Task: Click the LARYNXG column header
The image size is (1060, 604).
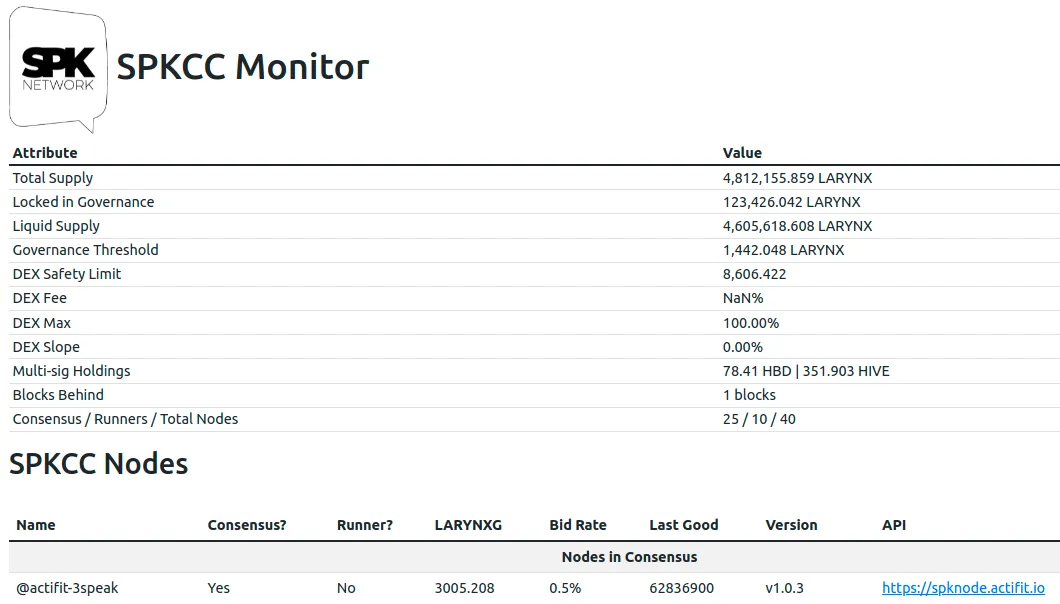Action: [x=468, y=525]
